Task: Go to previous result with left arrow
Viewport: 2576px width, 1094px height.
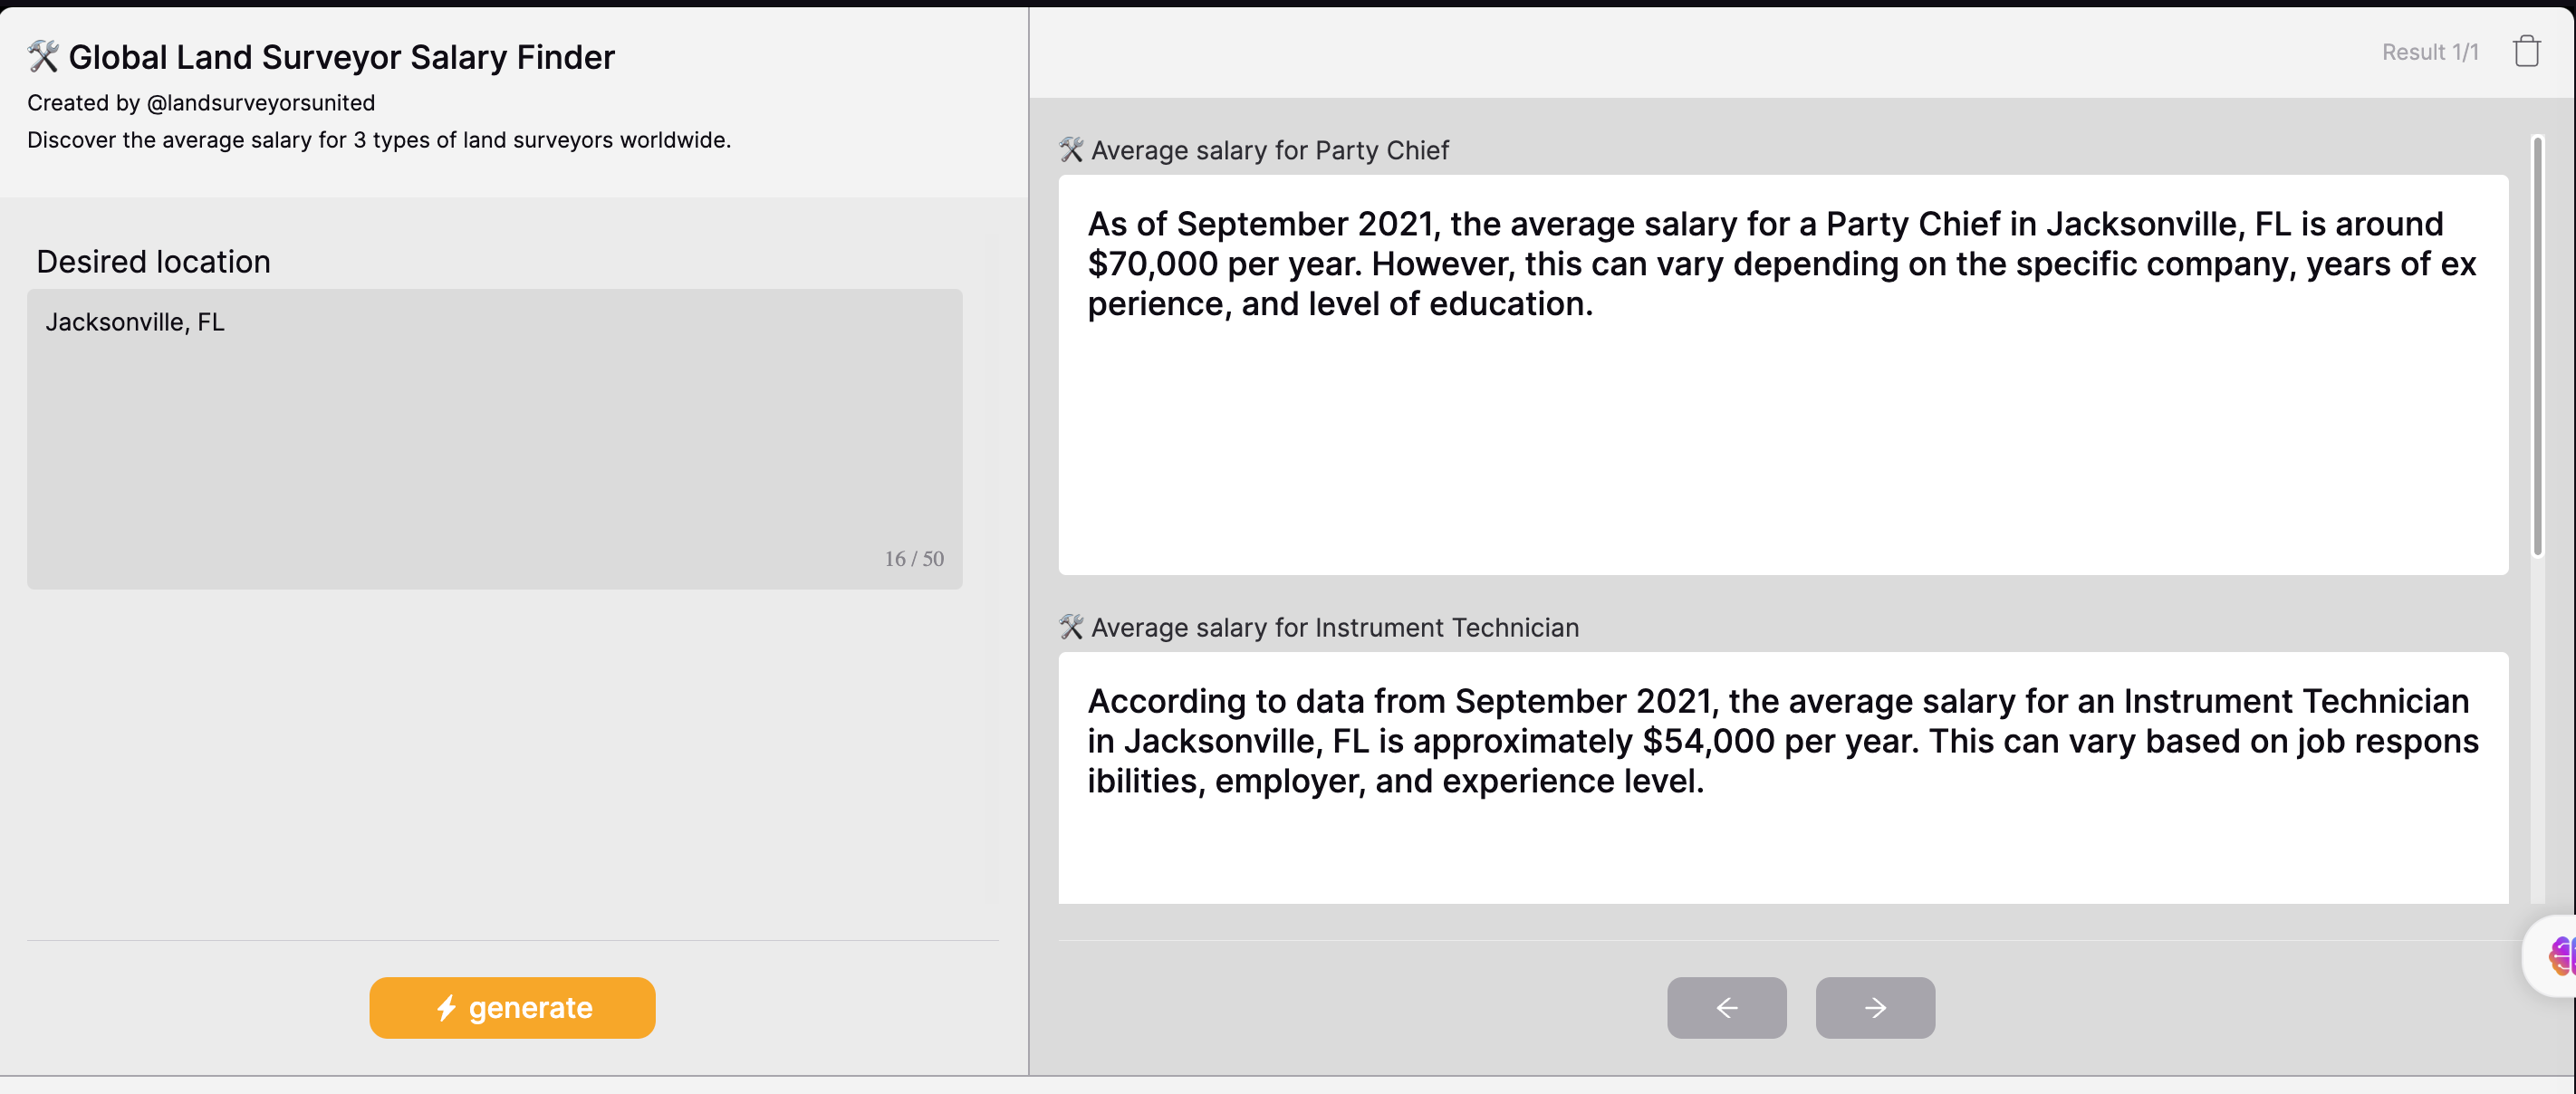Action: click(x=1726, y=1008)
